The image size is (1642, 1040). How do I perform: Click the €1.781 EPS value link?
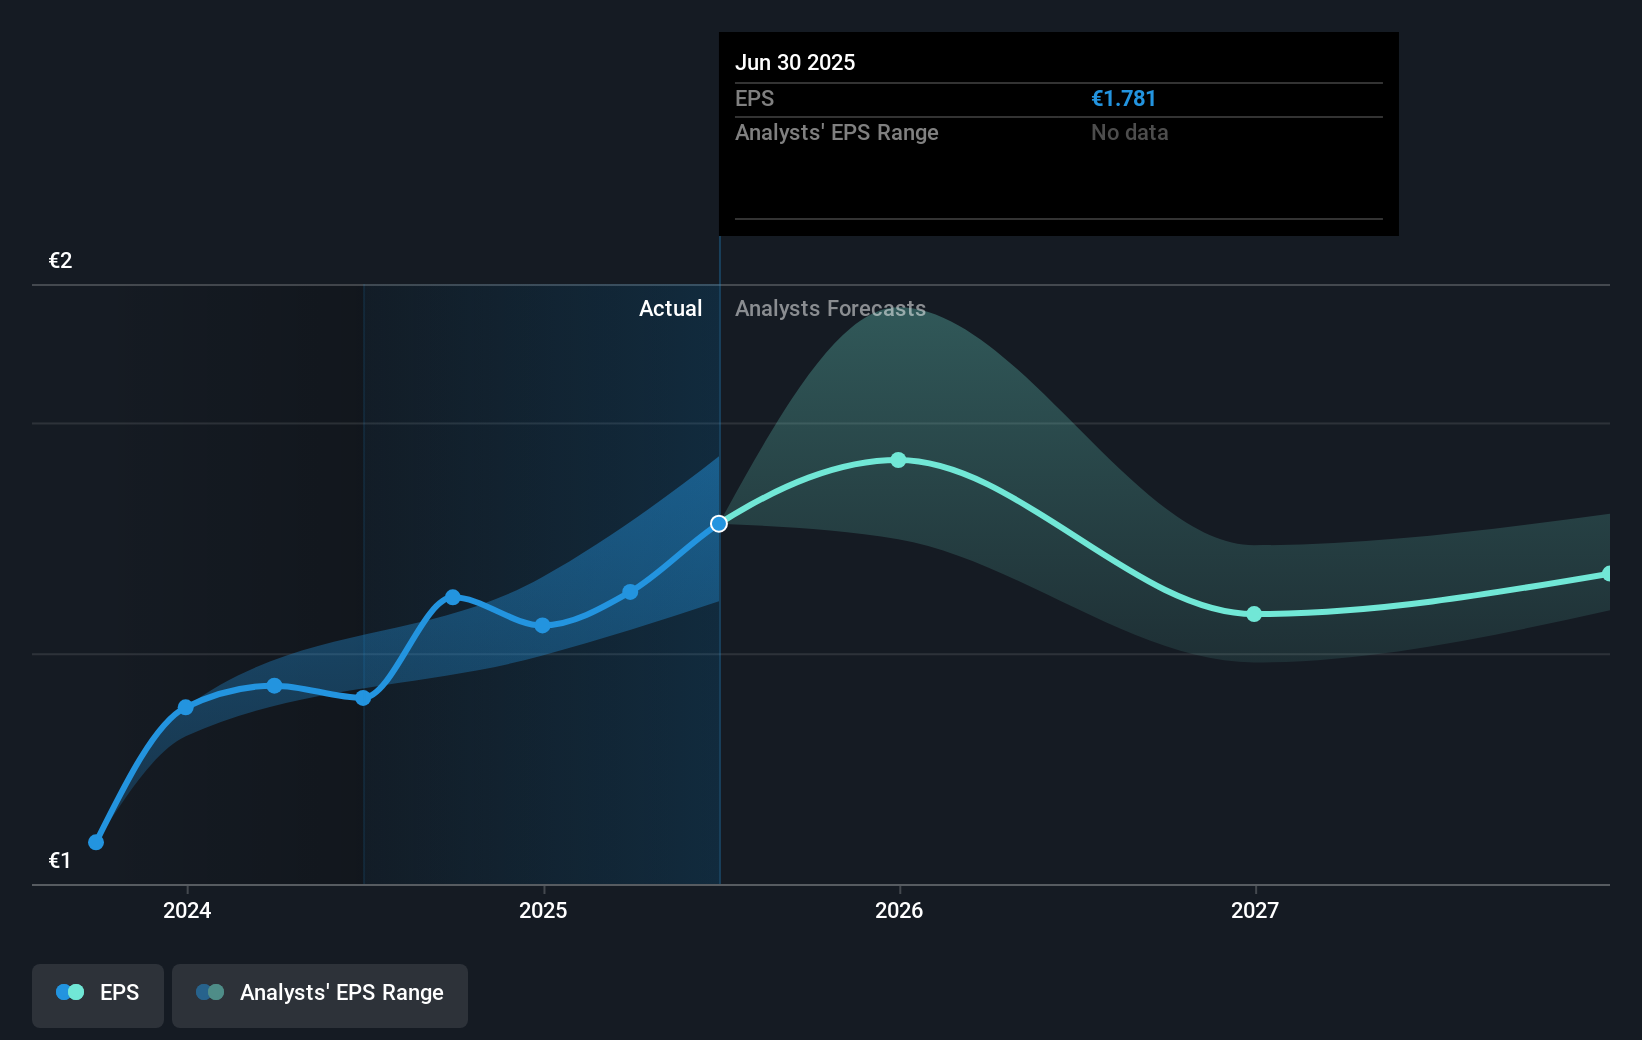pos(1123,98)
